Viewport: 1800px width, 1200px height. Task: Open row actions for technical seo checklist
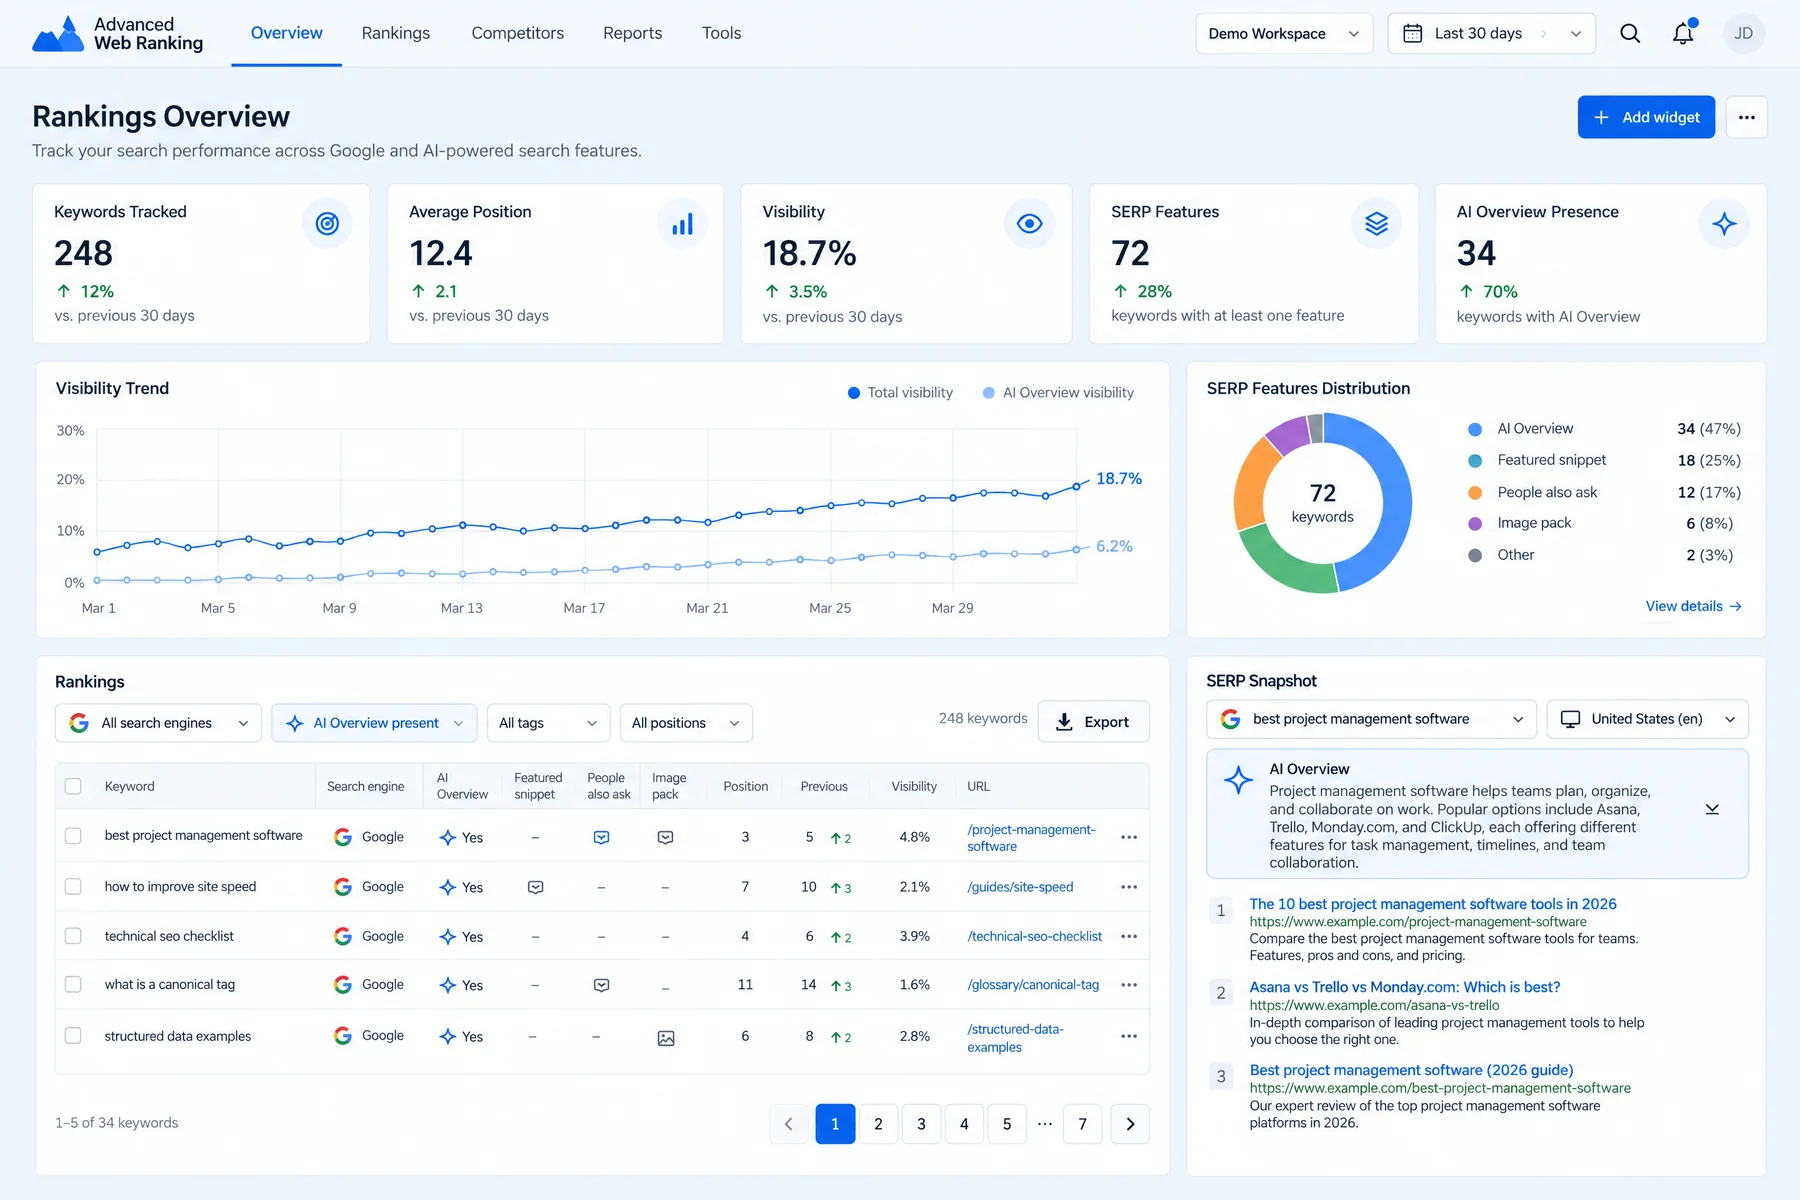[x=1129, y=936]
